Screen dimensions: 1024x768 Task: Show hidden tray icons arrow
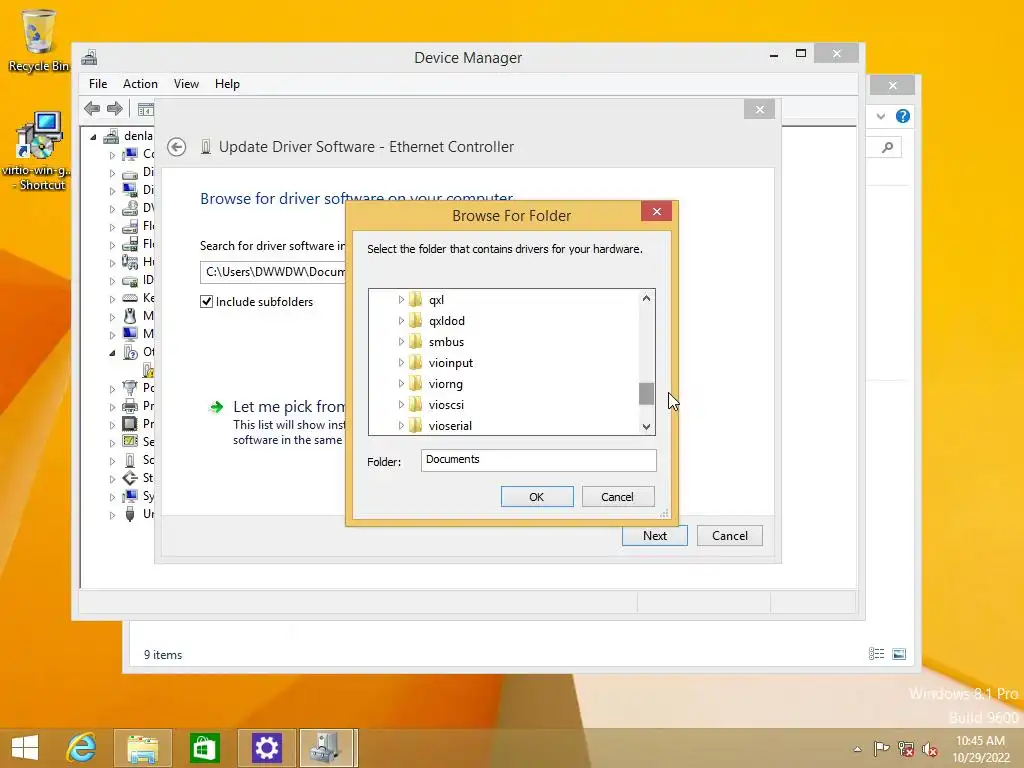point(857,749)
